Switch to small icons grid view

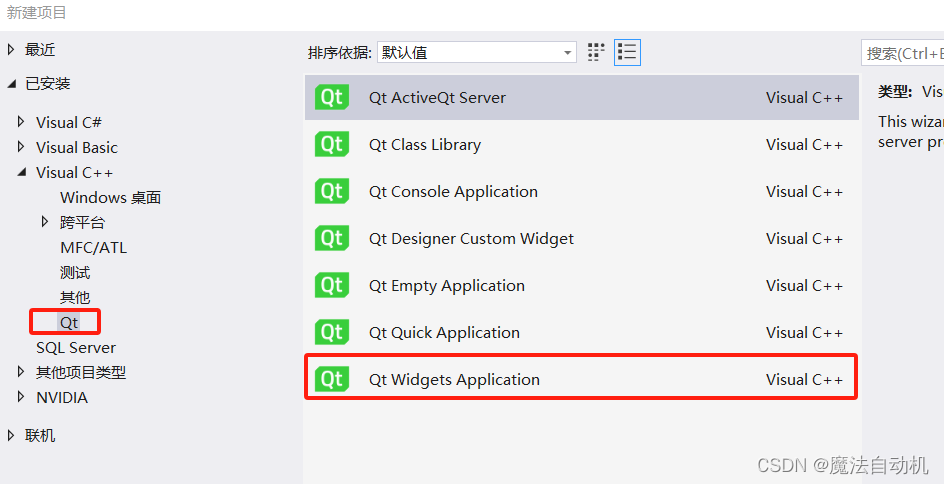[595, 52]
